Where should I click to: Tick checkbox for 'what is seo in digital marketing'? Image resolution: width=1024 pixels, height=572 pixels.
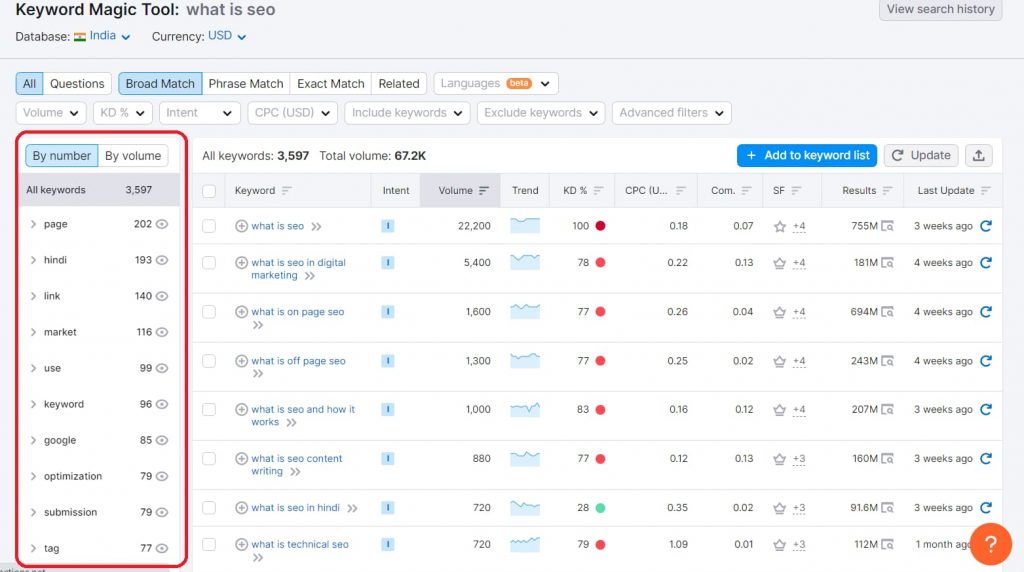pyautogui.click(x=209, y=262)
